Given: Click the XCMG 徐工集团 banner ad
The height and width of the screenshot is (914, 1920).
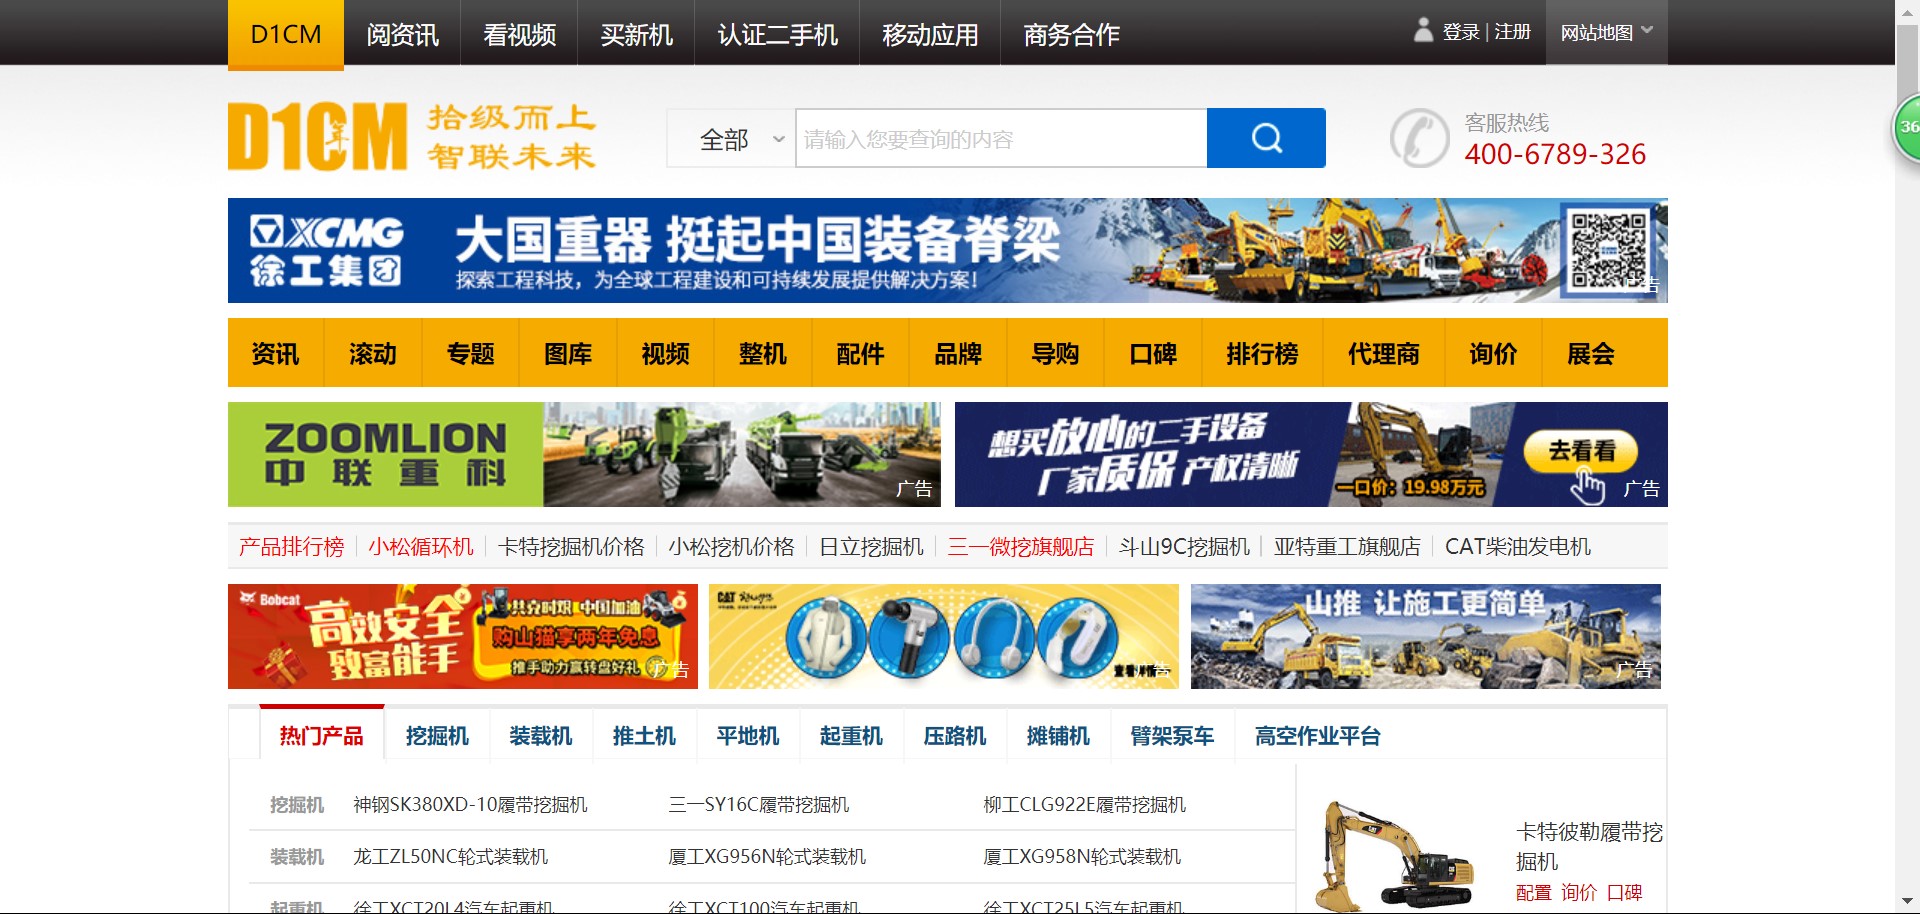Looking at the screenshot, I should pyautogui.click(x=948, y=250).
